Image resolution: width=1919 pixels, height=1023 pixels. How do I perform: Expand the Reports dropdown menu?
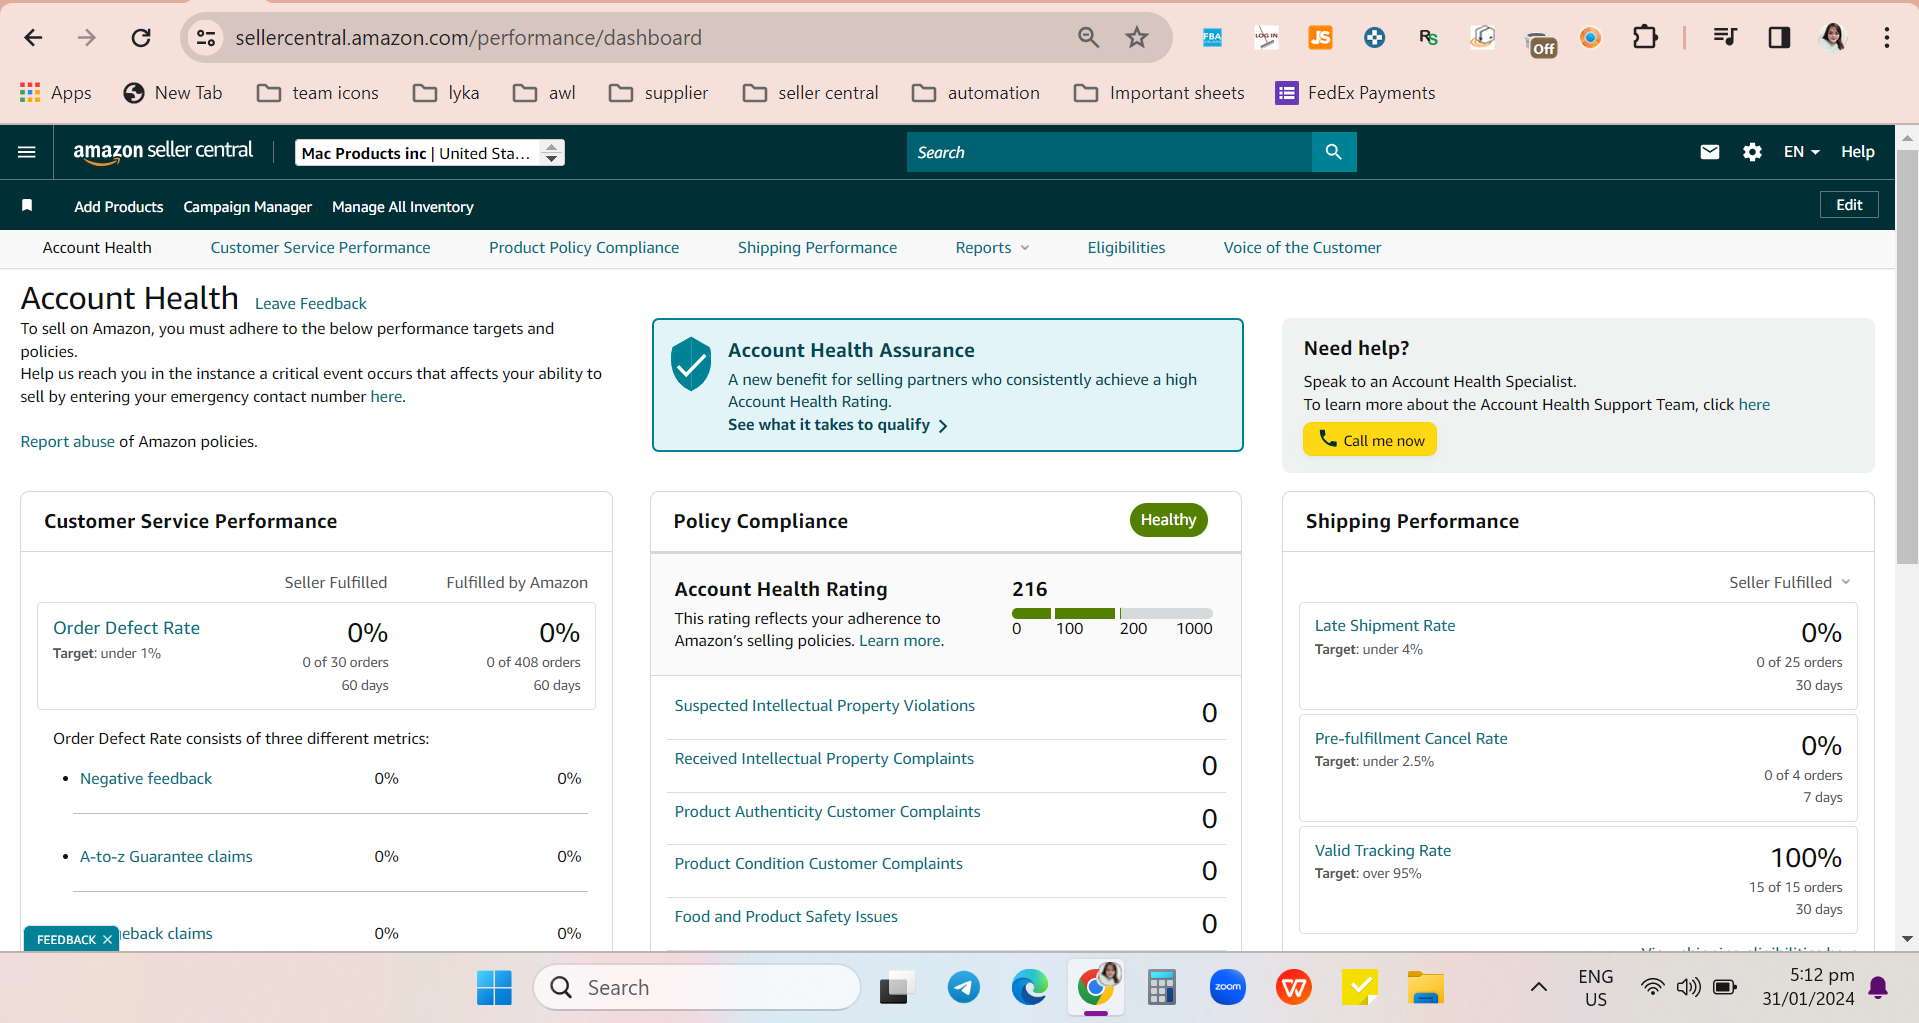(x=992, y=248)
